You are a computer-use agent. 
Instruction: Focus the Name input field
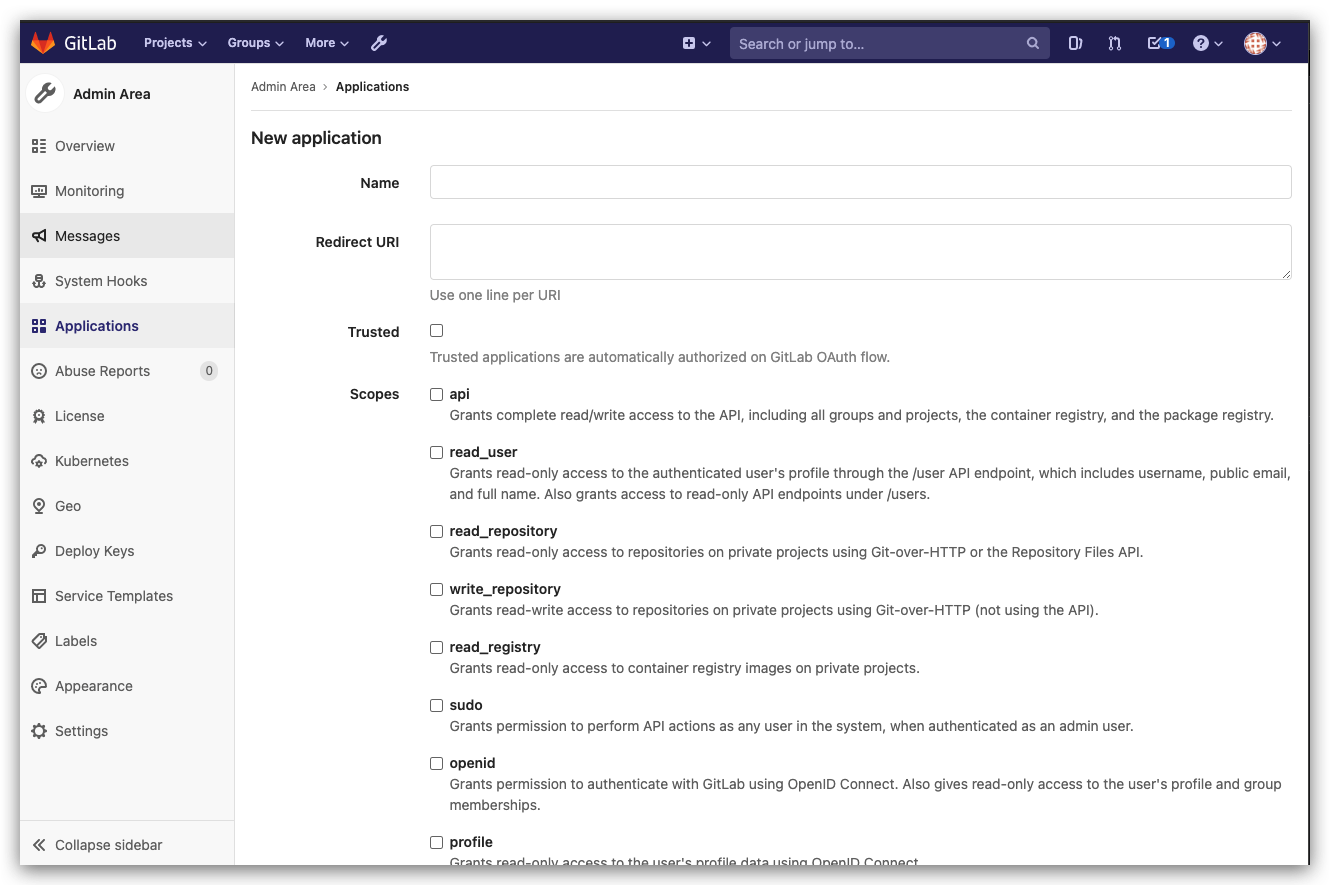860,182
